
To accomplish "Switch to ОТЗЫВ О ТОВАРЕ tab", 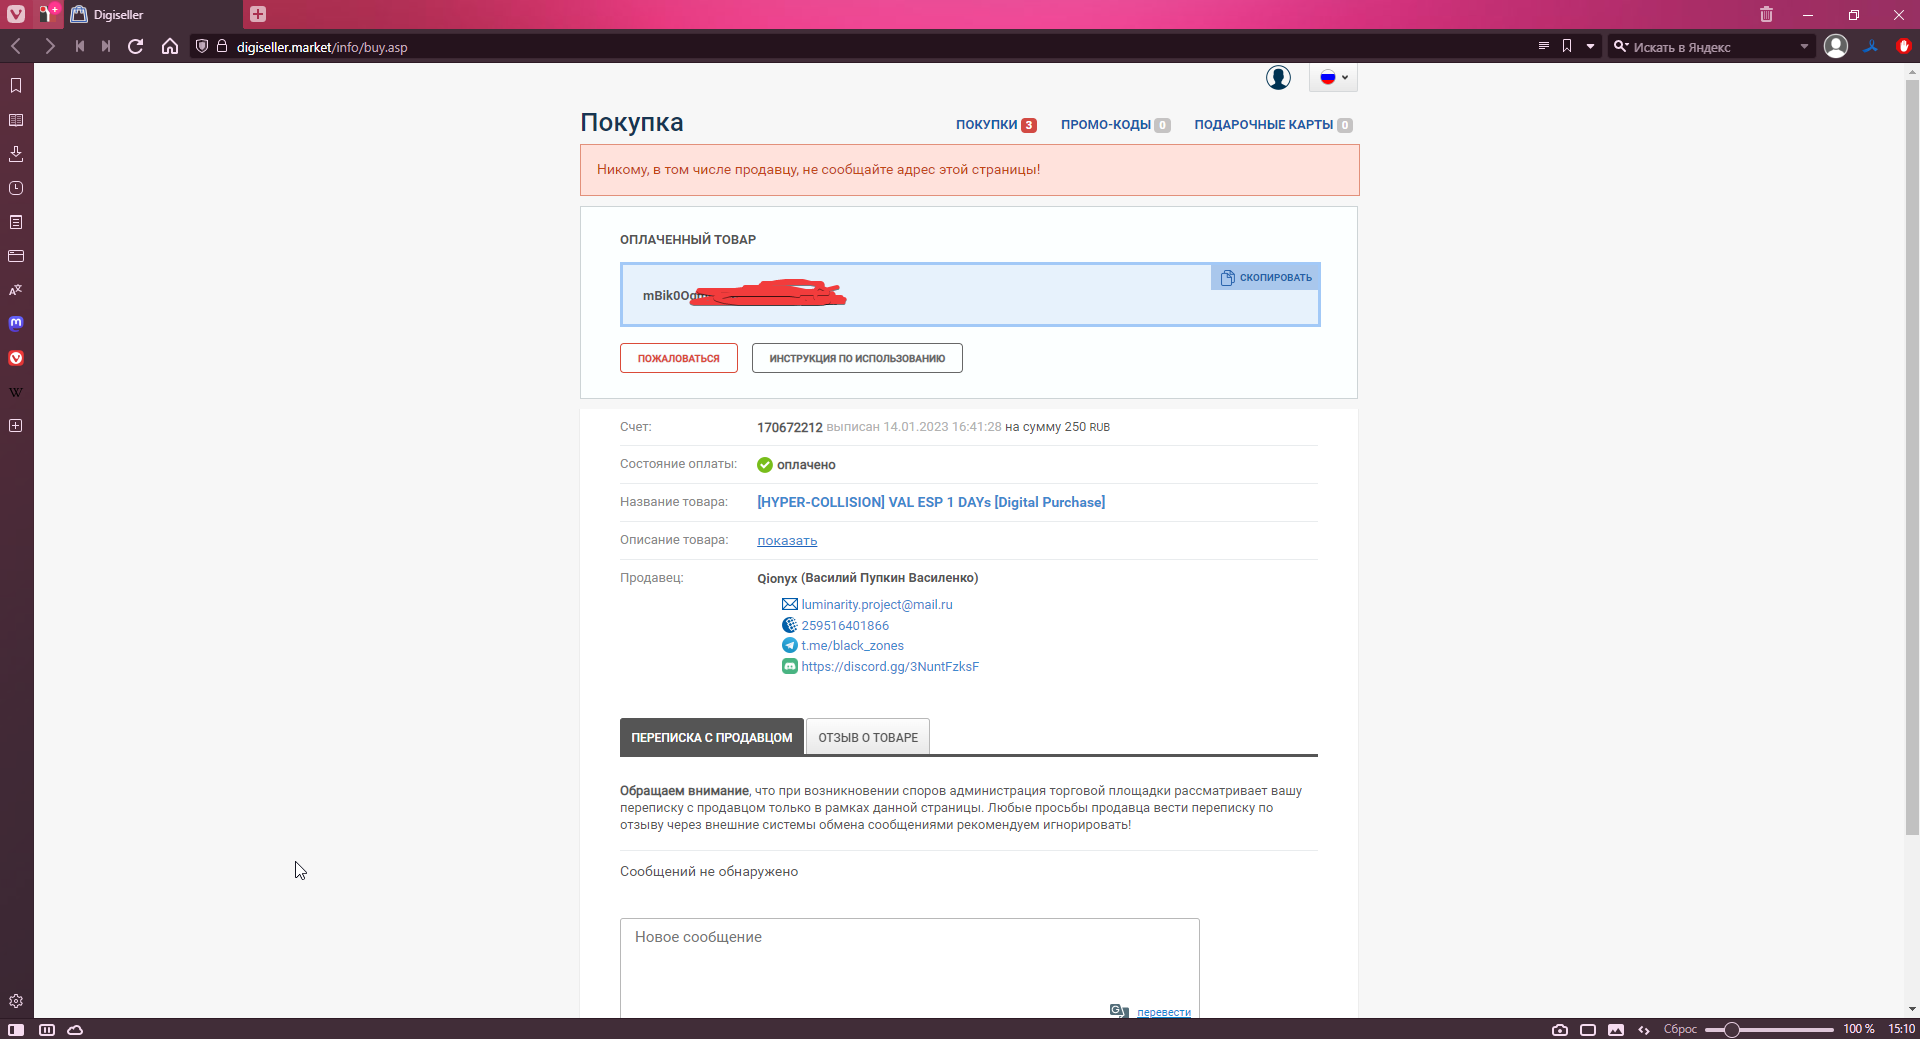I will [x=868, y=737].
